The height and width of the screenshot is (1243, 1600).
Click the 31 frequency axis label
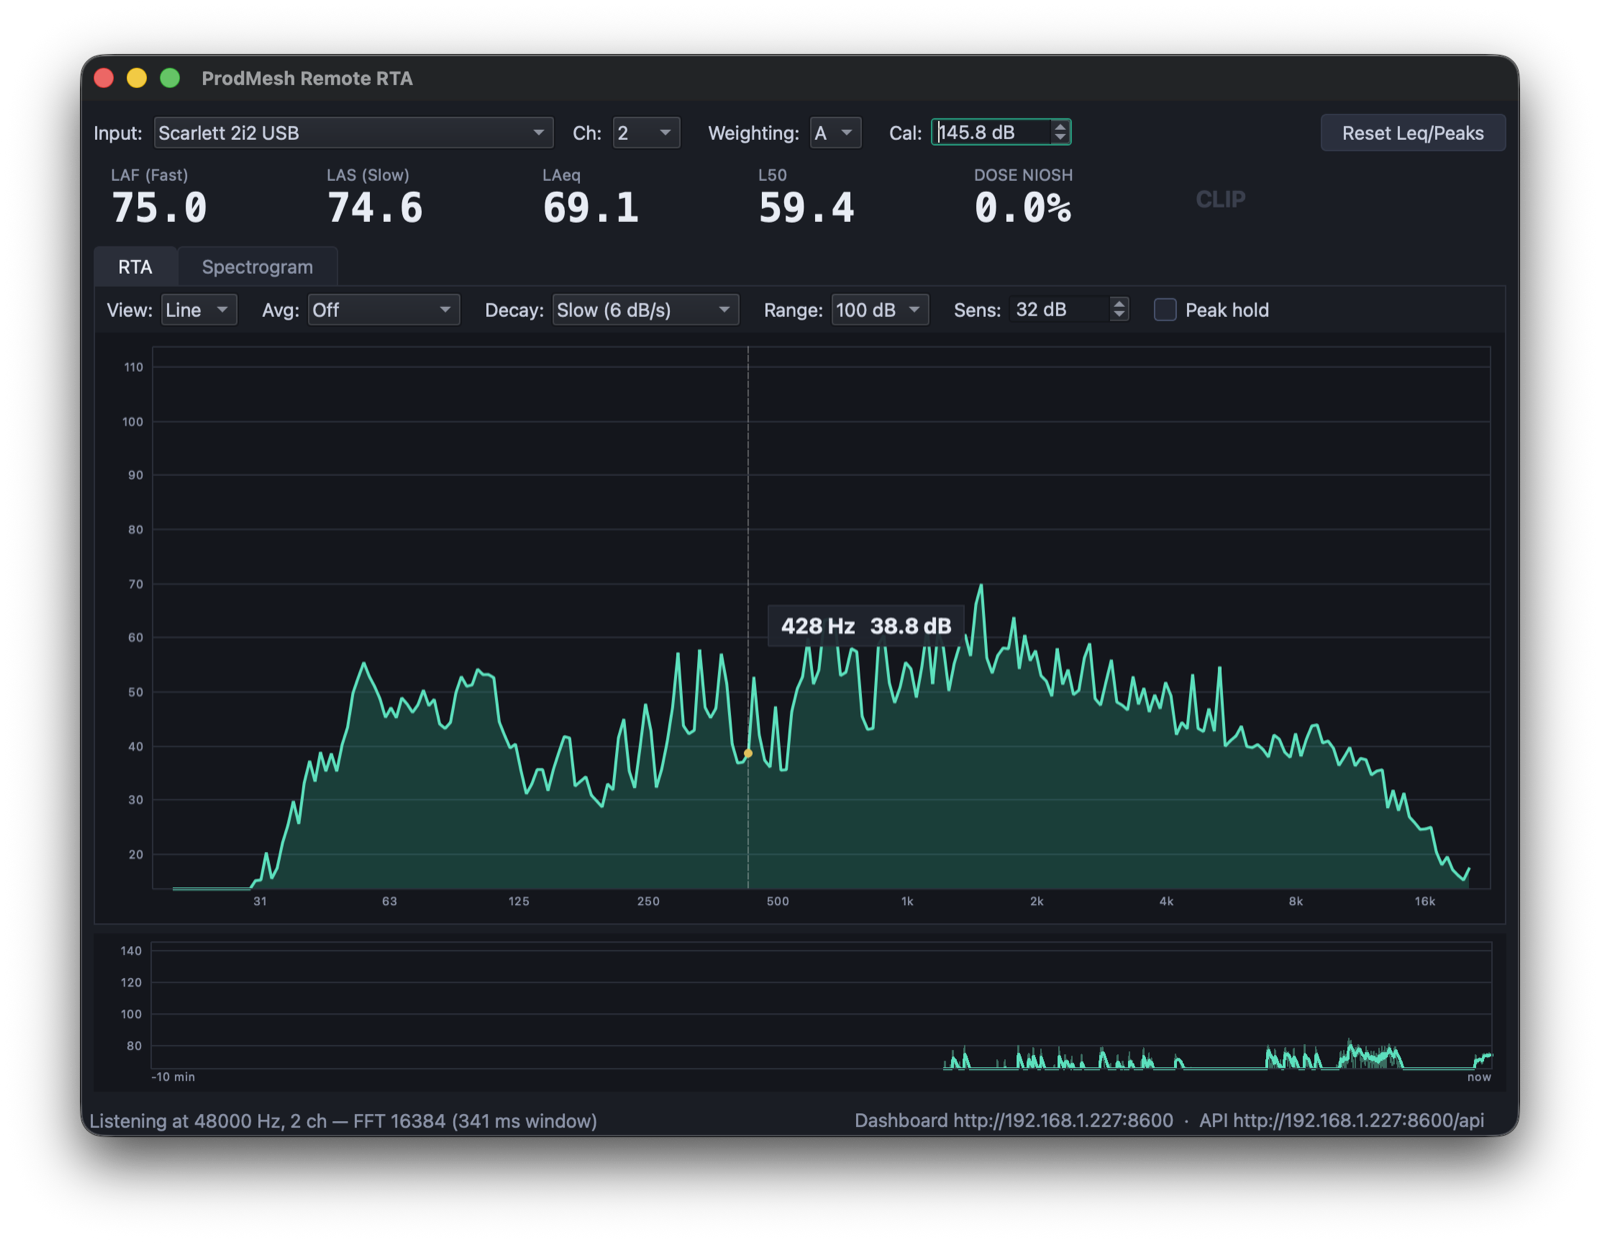260,901
